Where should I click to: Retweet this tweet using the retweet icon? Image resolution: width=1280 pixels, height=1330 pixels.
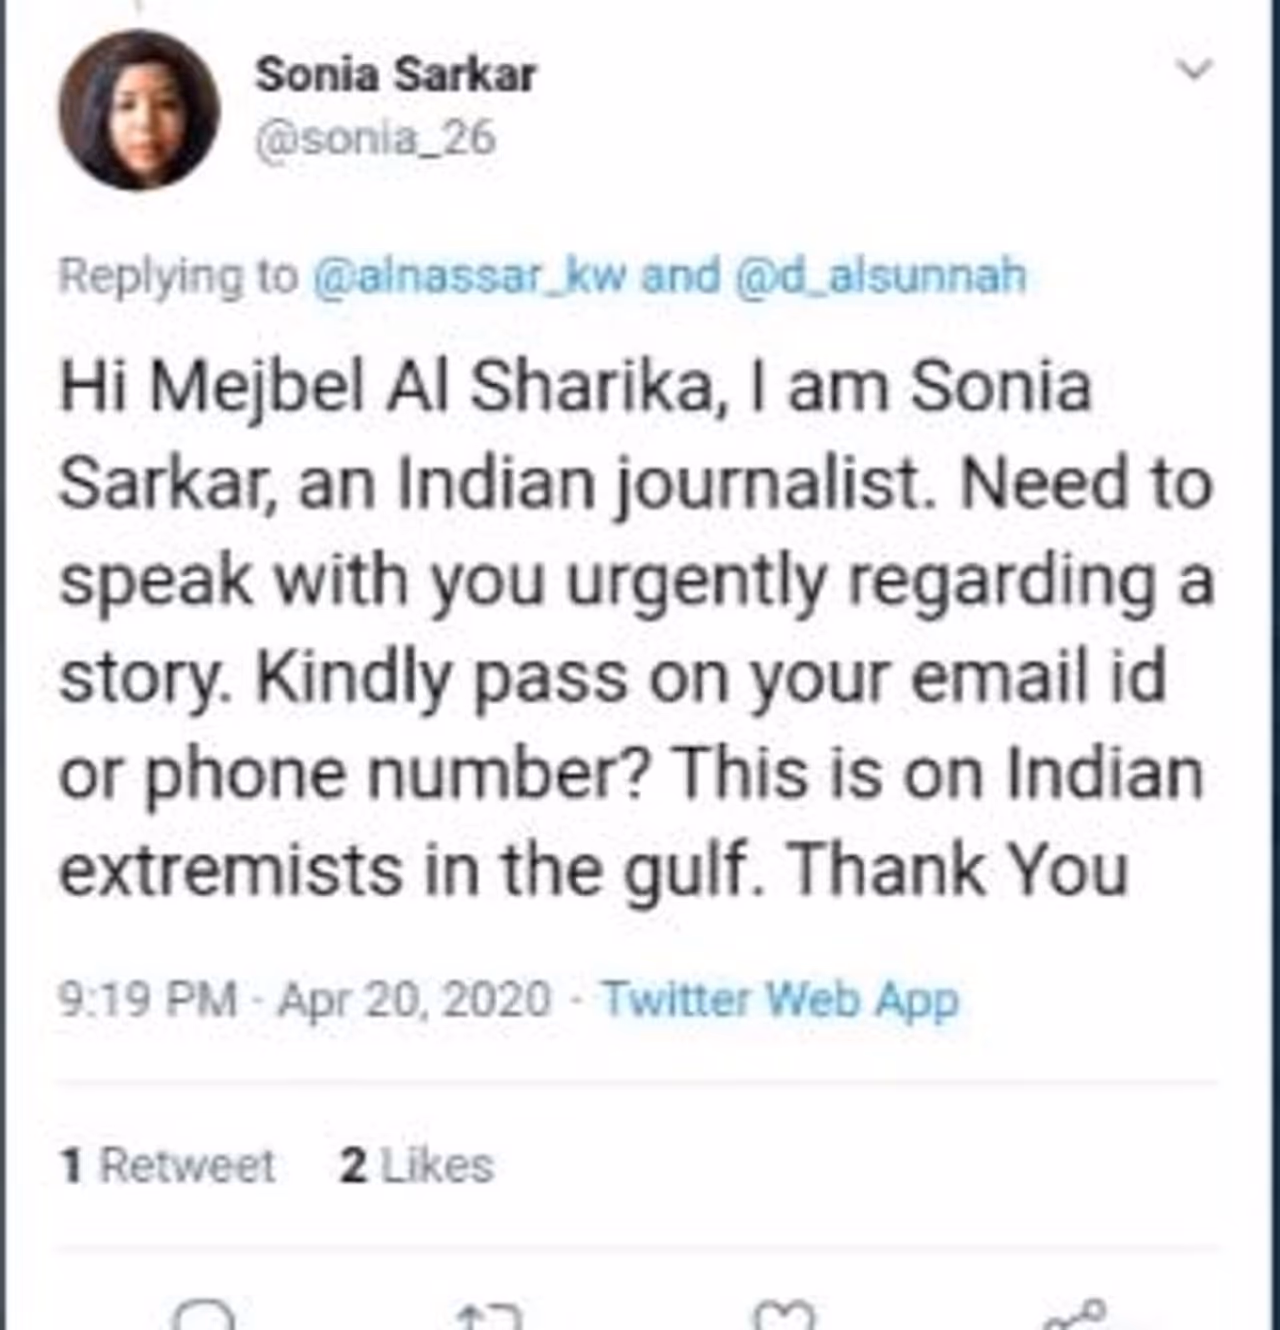(x=490, y=1316)
